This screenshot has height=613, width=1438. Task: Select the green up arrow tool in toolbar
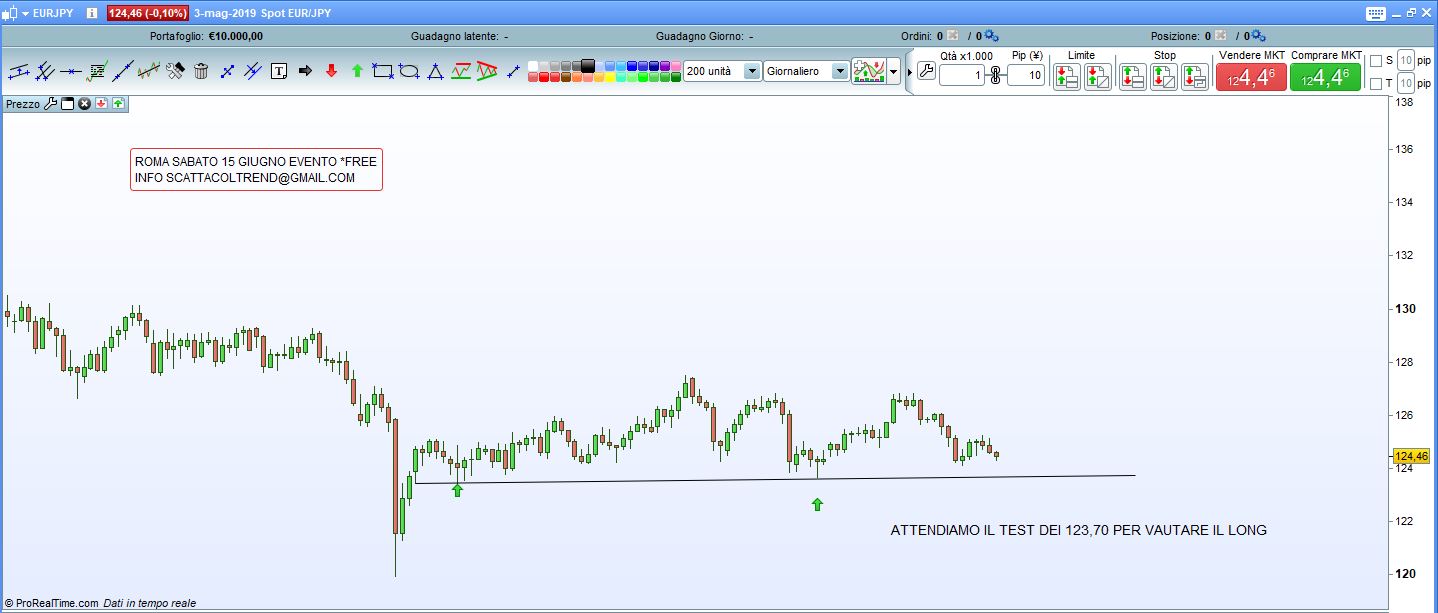click(357, 71)
